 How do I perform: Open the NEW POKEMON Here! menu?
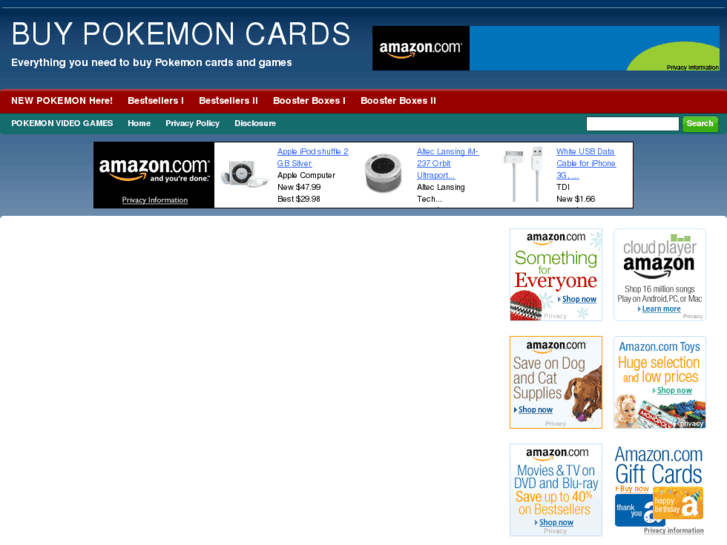tap(62, 101)
